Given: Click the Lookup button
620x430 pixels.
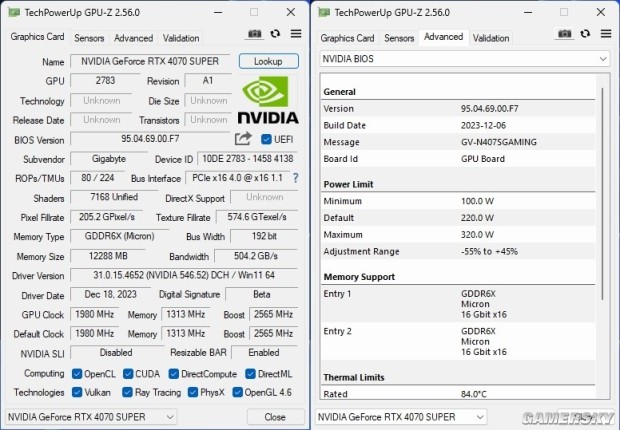Looking at the screenshot, I should (x=268, y=61).
